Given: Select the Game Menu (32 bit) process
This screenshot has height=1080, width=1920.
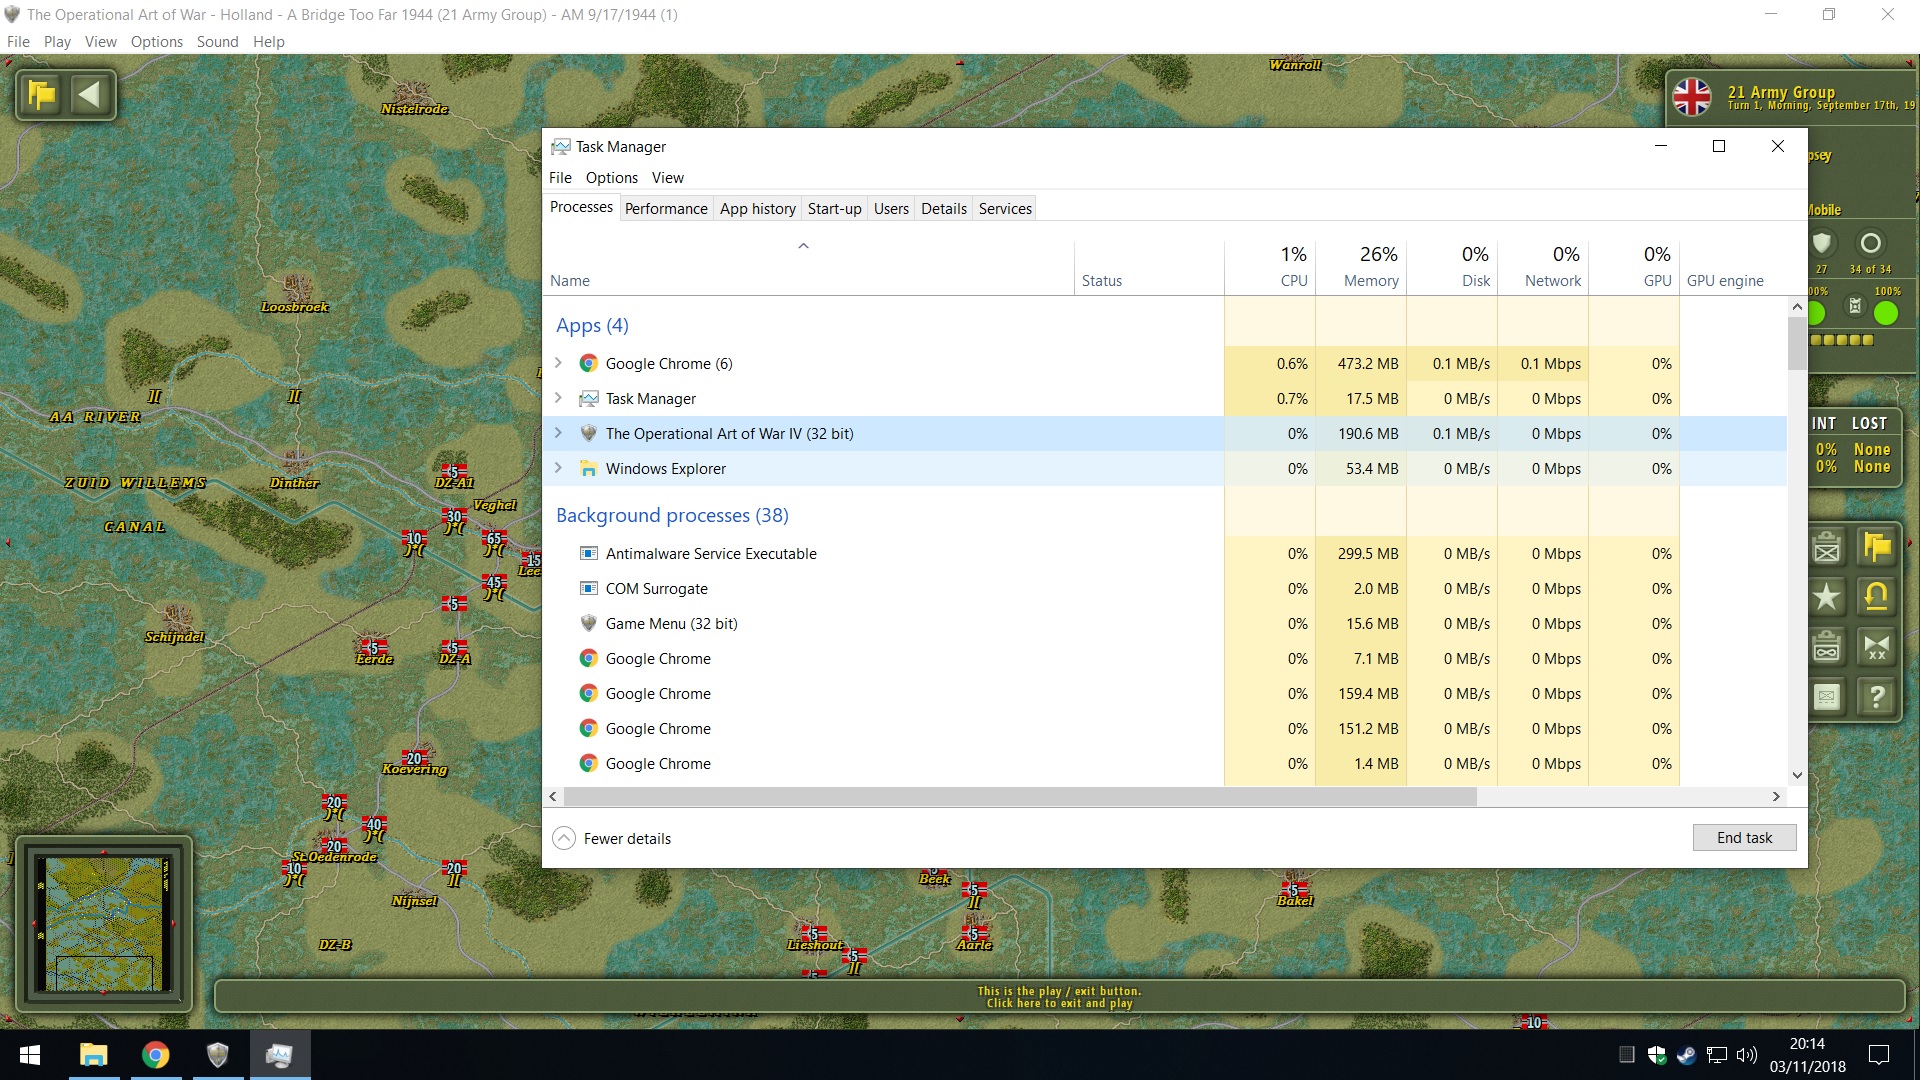Looking at the screenshot, I should [x=1165, y=623].
